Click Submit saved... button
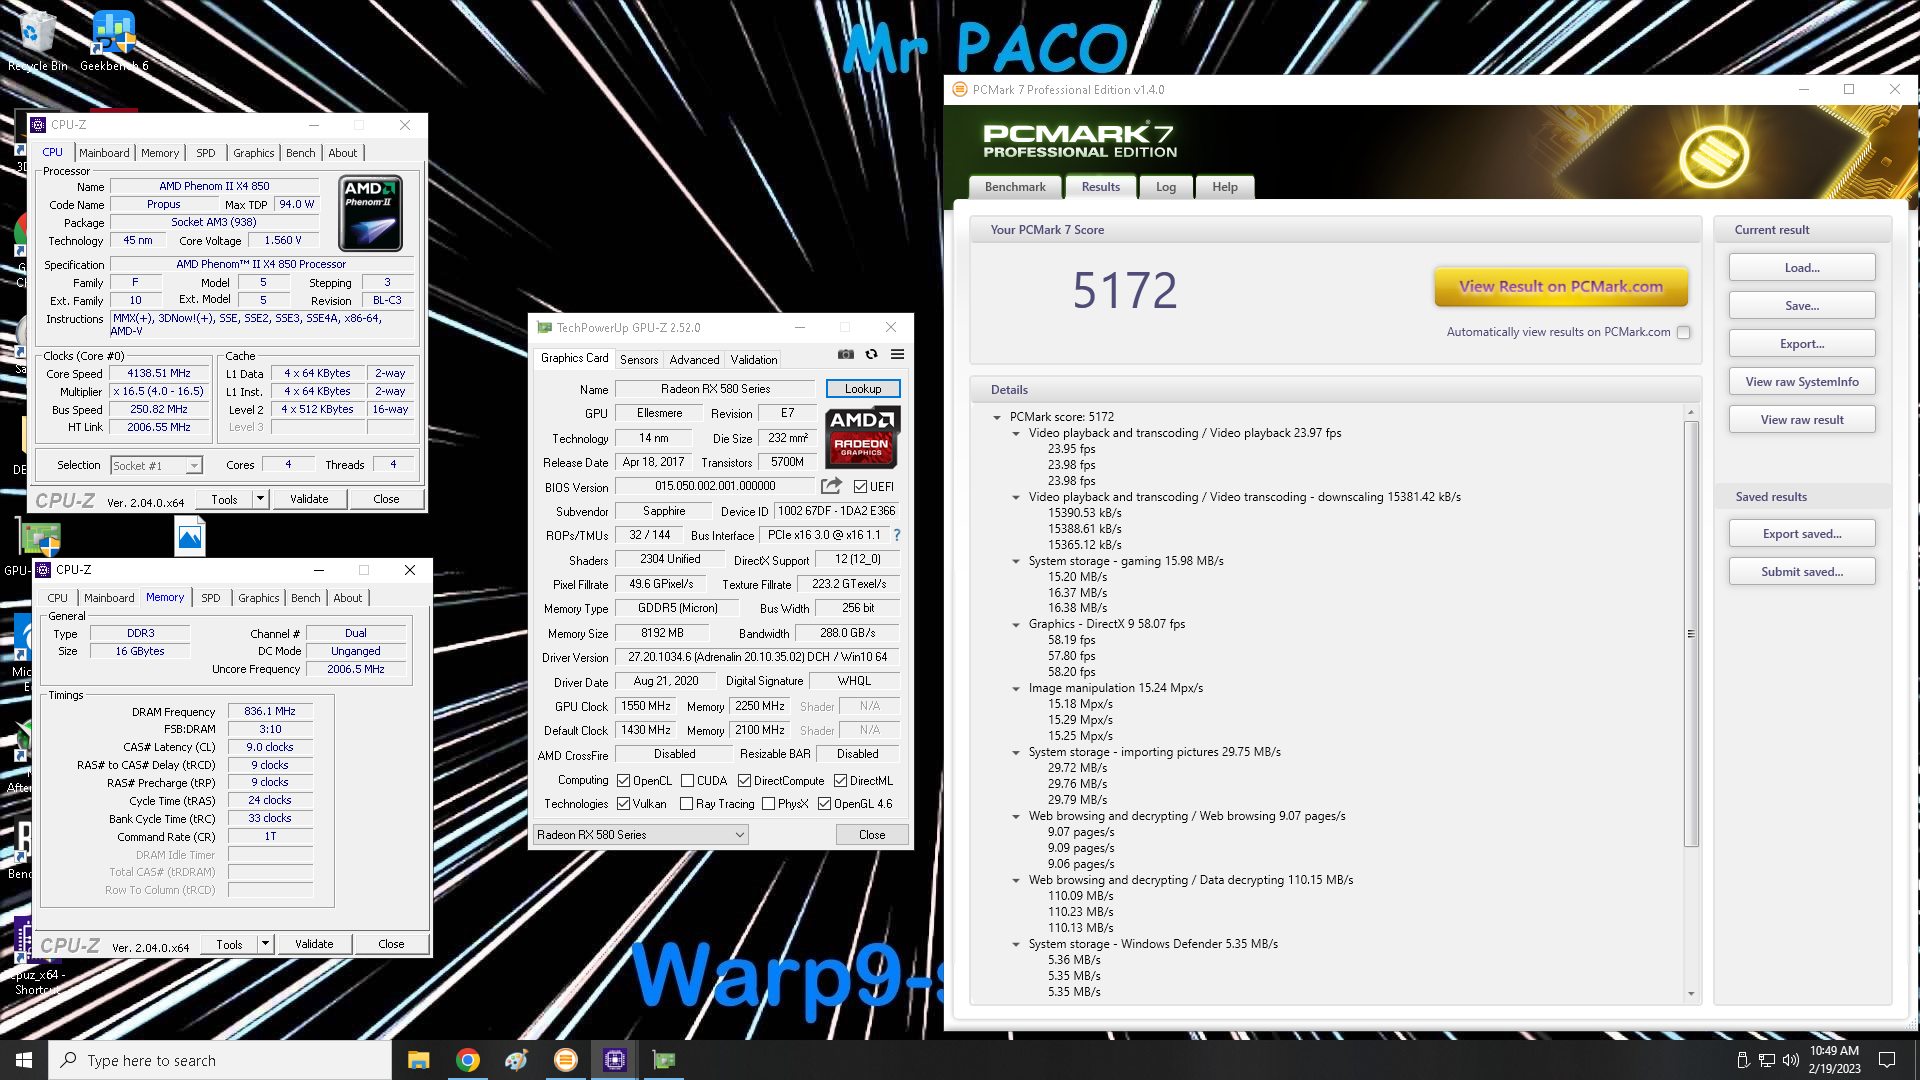The image size is (1920, 1080). [1802, 572]
